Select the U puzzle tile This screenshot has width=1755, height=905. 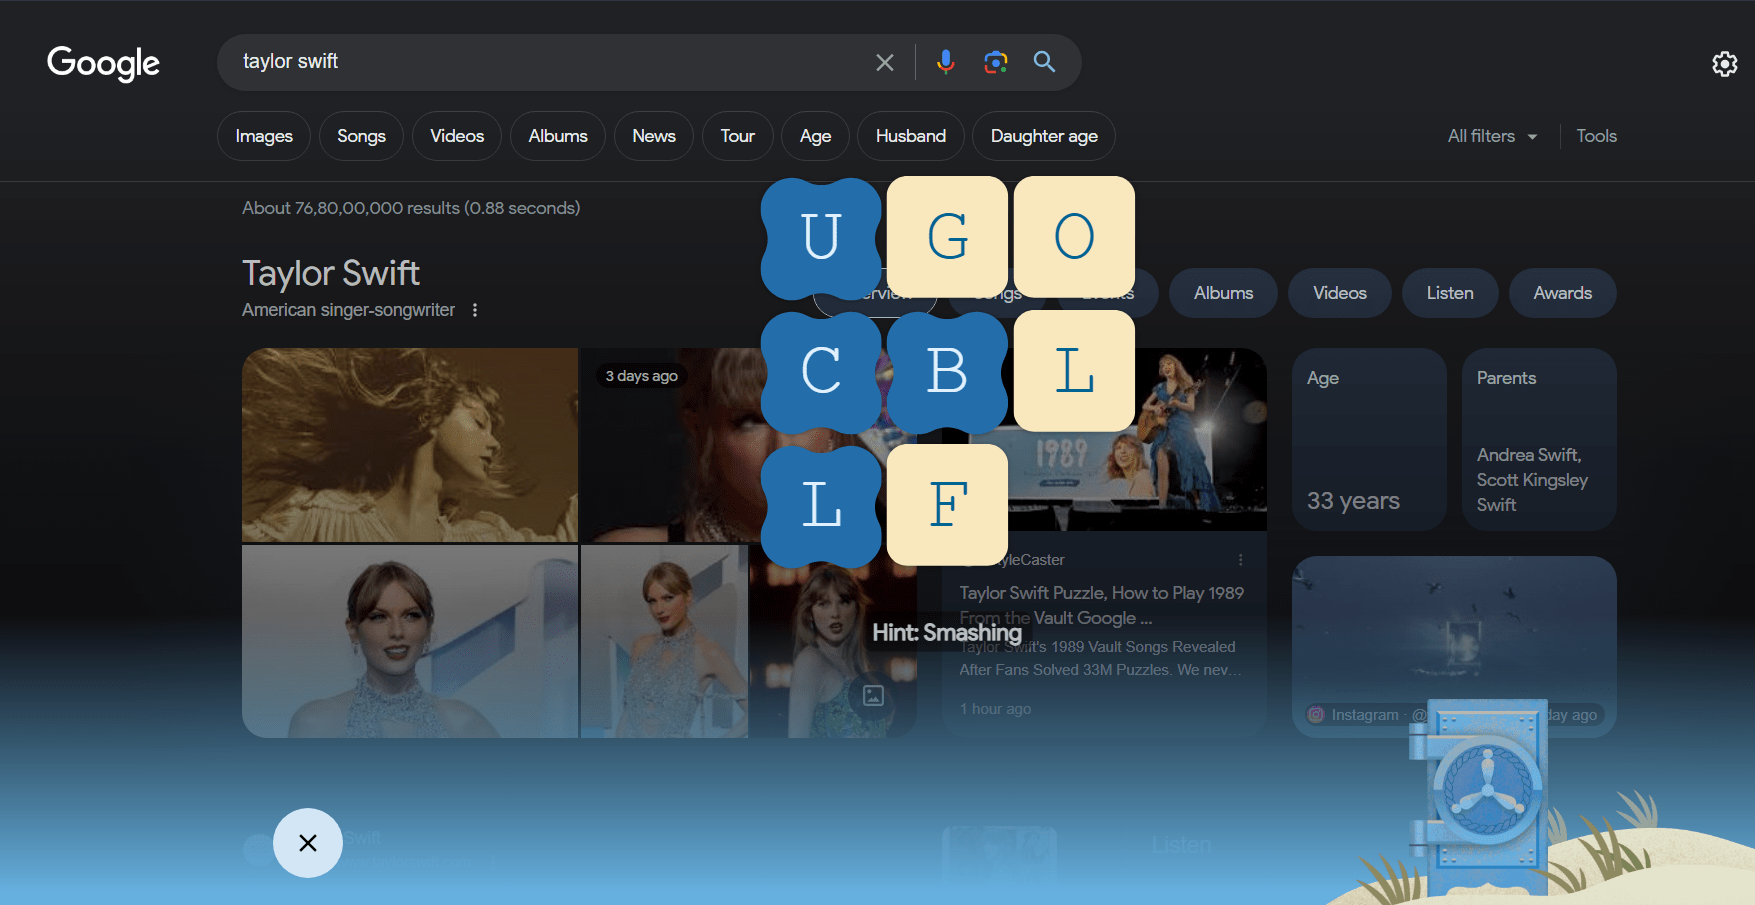click(821, 238)
